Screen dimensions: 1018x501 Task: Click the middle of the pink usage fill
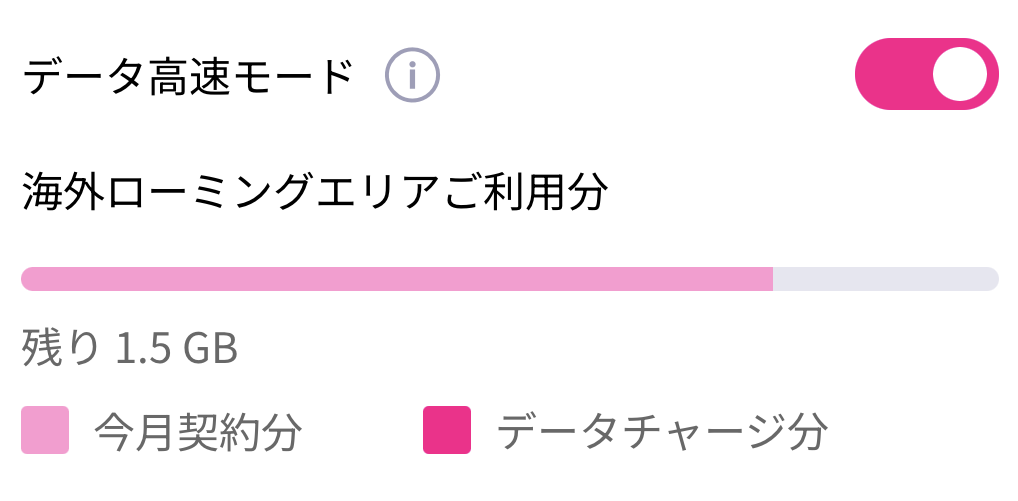point(397,279)
